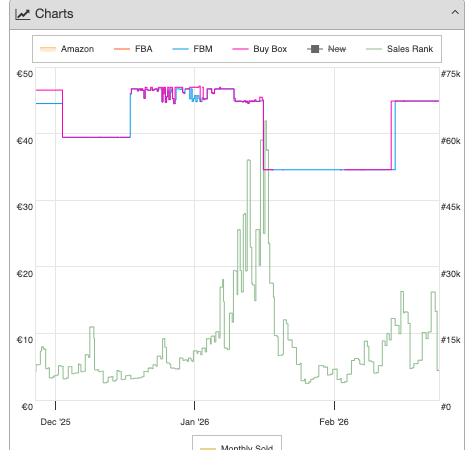The height and width of the screenshot is (450, 474).
Task: Click the #45k rank axis label
Action: tap(451, 207)
